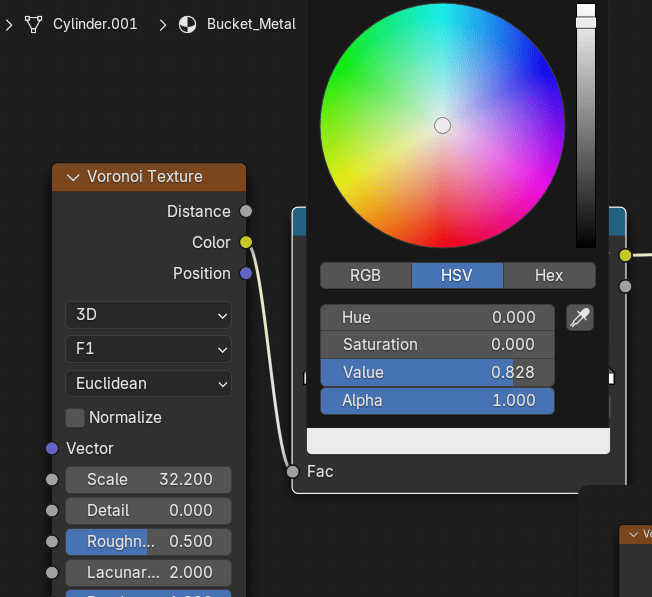Click the gray Distance output socket

246,211
